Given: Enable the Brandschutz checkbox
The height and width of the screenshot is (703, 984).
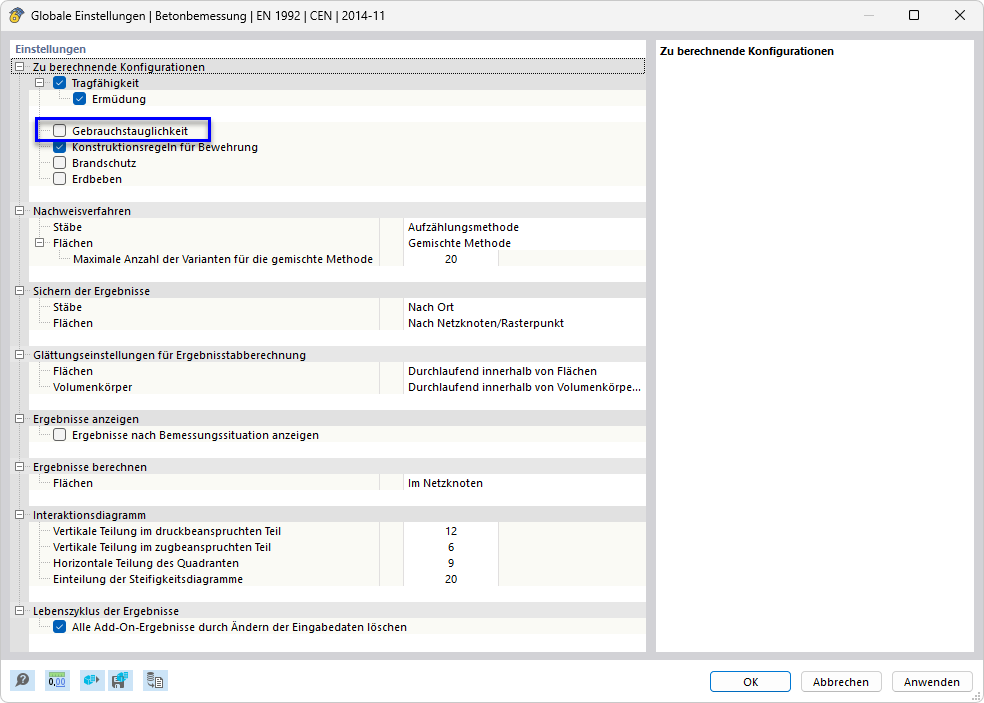Looking at the screenshot, I should (x=60, y=163).
